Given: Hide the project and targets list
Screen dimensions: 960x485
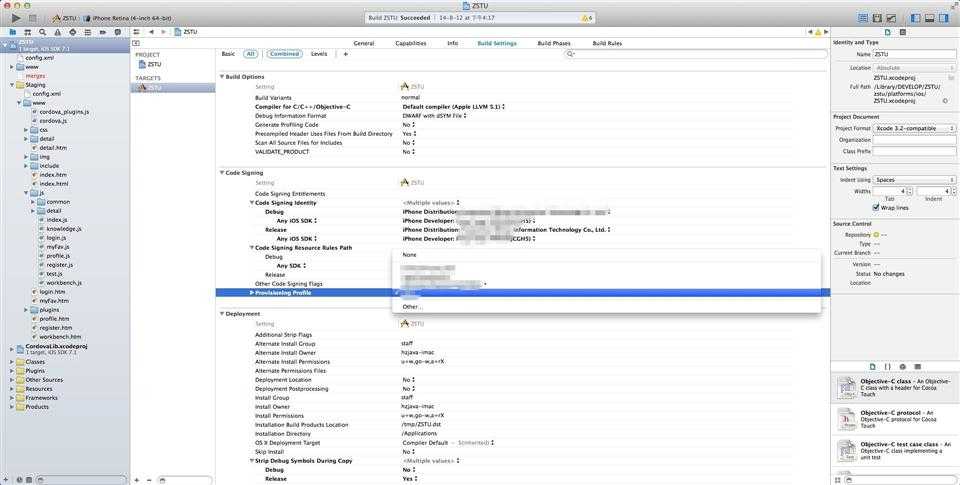Looking at the screenshot, I should pos(136,43).
